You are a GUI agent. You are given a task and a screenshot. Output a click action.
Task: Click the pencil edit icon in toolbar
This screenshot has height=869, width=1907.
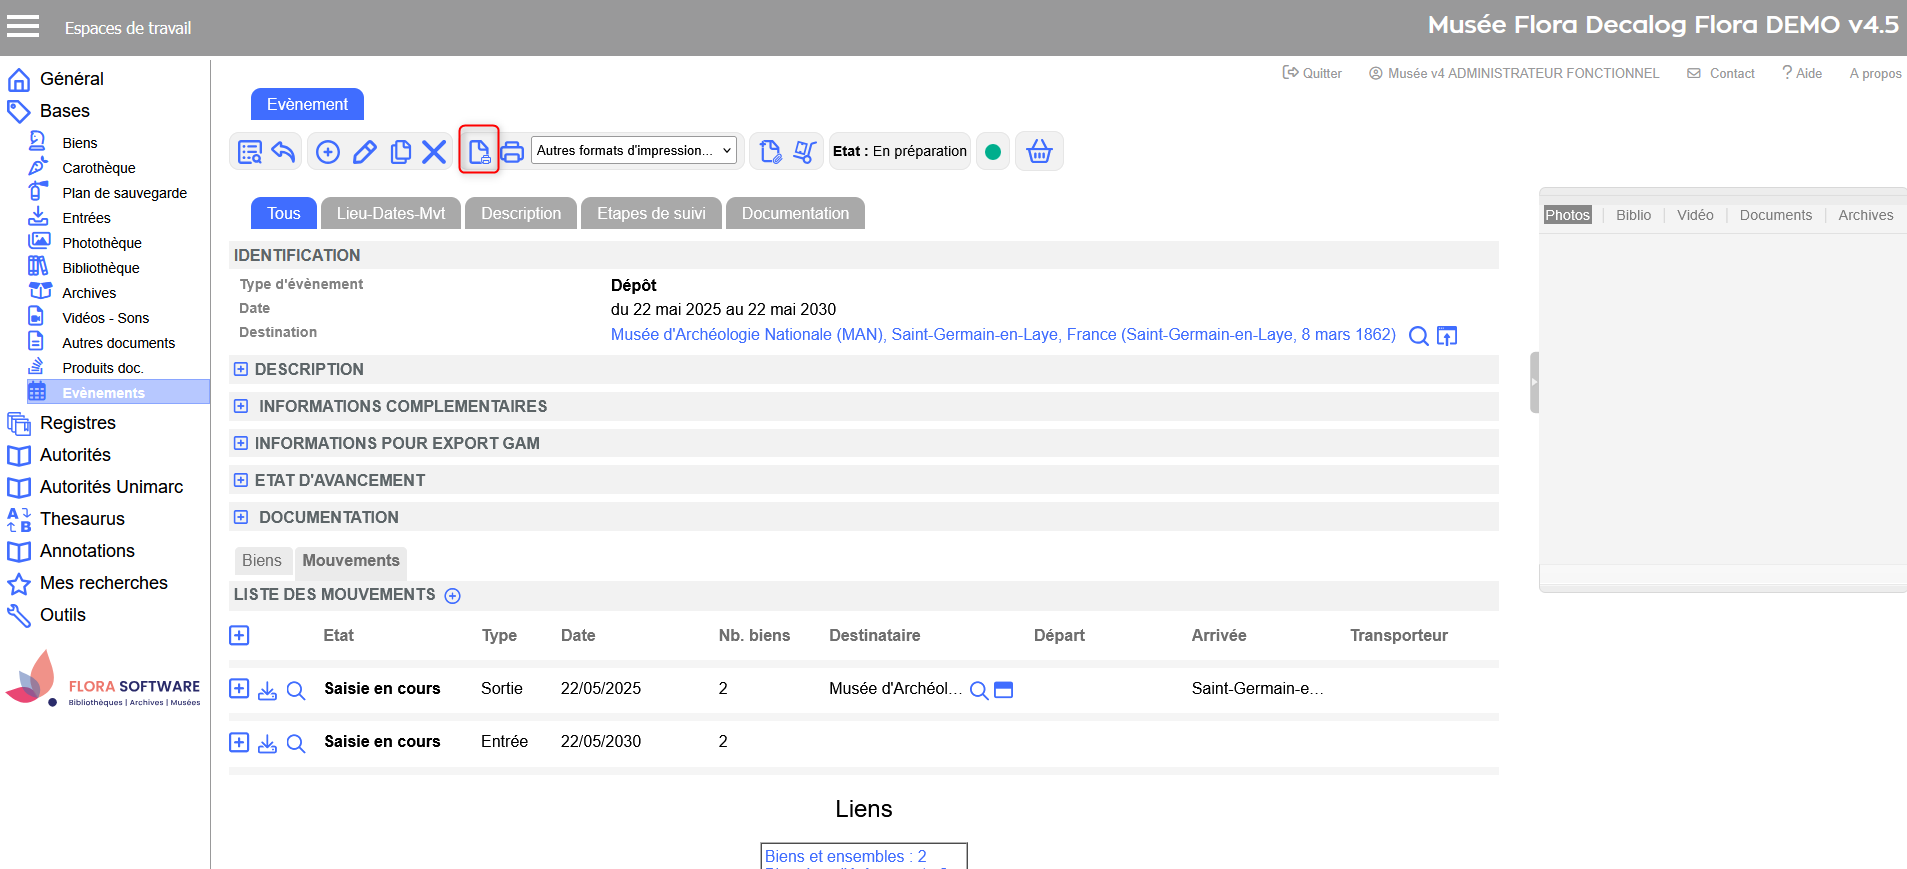[x=365, y=152]
